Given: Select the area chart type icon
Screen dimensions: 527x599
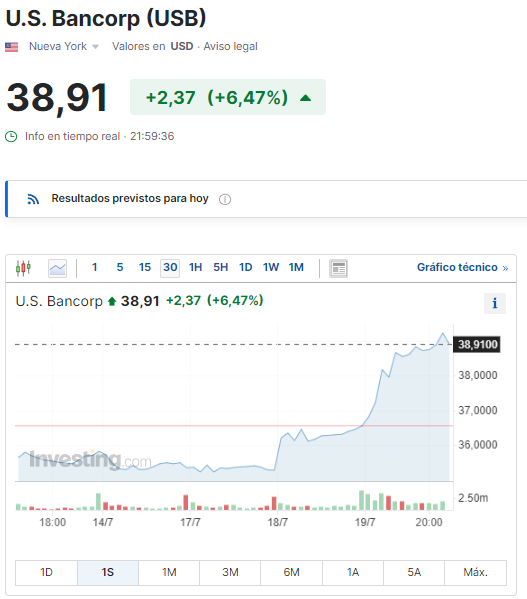Looking at the screenshot, I should point(57,268).
